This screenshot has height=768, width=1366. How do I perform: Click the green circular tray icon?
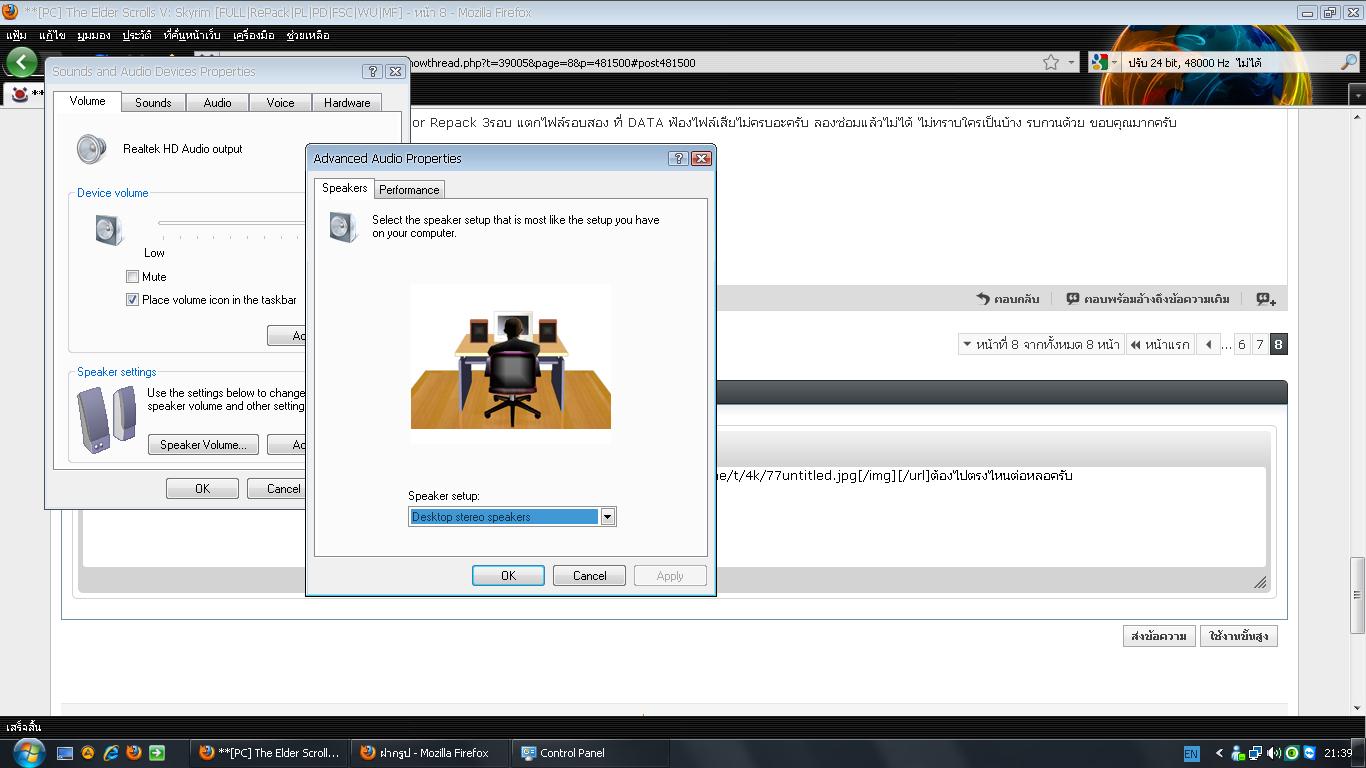coord(1292,753)
